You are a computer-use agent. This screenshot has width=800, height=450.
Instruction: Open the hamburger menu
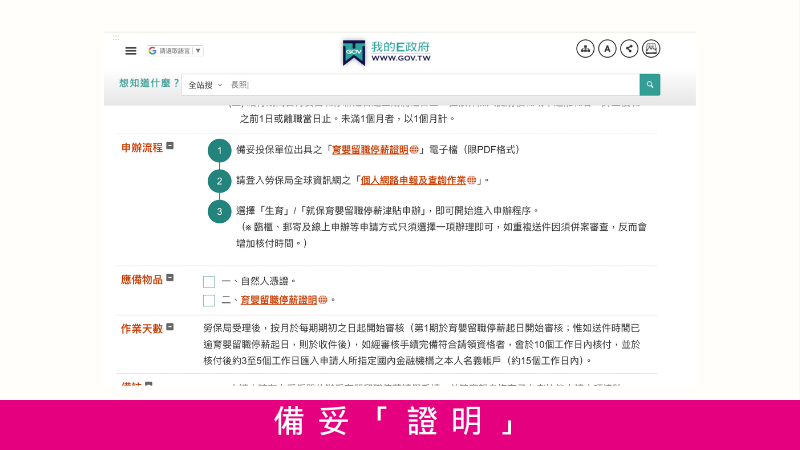click(x=131, y=51)
